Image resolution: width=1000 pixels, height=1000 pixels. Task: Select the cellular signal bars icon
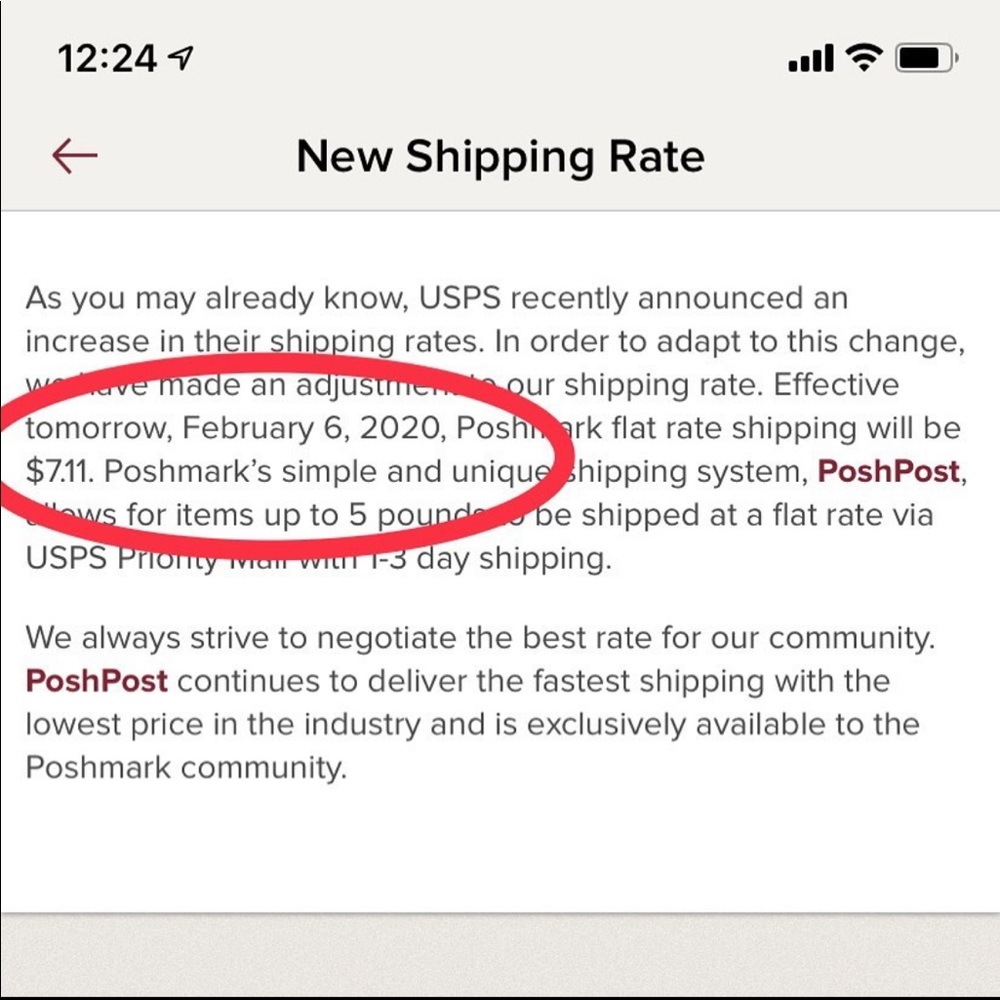(812, 60)
